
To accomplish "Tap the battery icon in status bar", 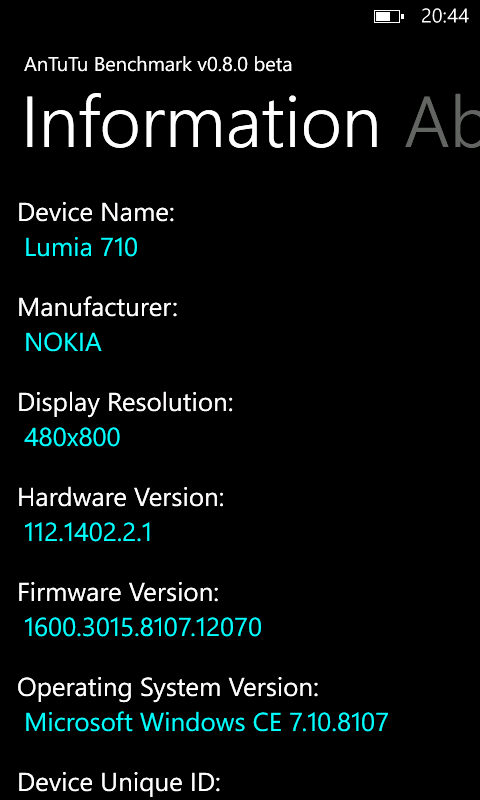I will pyautogui.click(x=389, y=17).
